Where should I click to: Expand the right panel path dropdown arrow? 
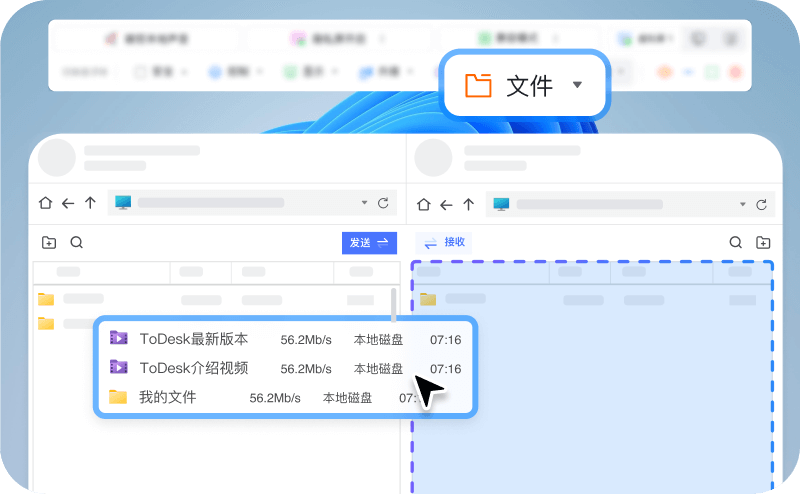742,204
